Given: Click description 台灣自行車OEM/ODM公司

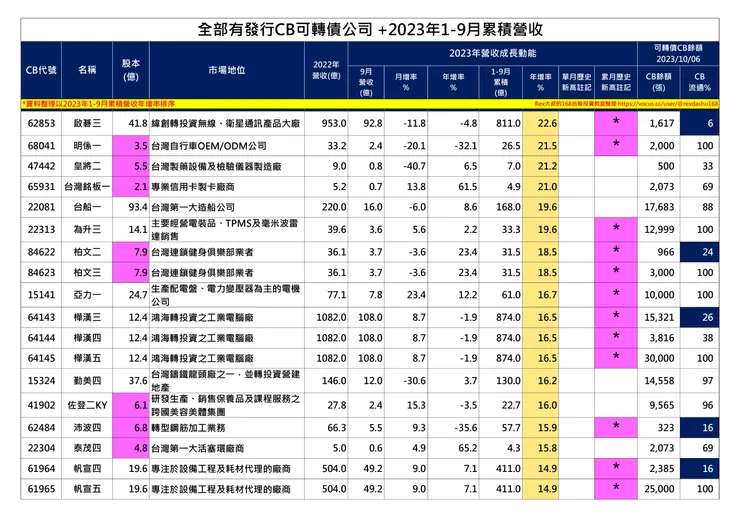Looking at the screenshot, I should pyautogui.click(x=209, y=146).
